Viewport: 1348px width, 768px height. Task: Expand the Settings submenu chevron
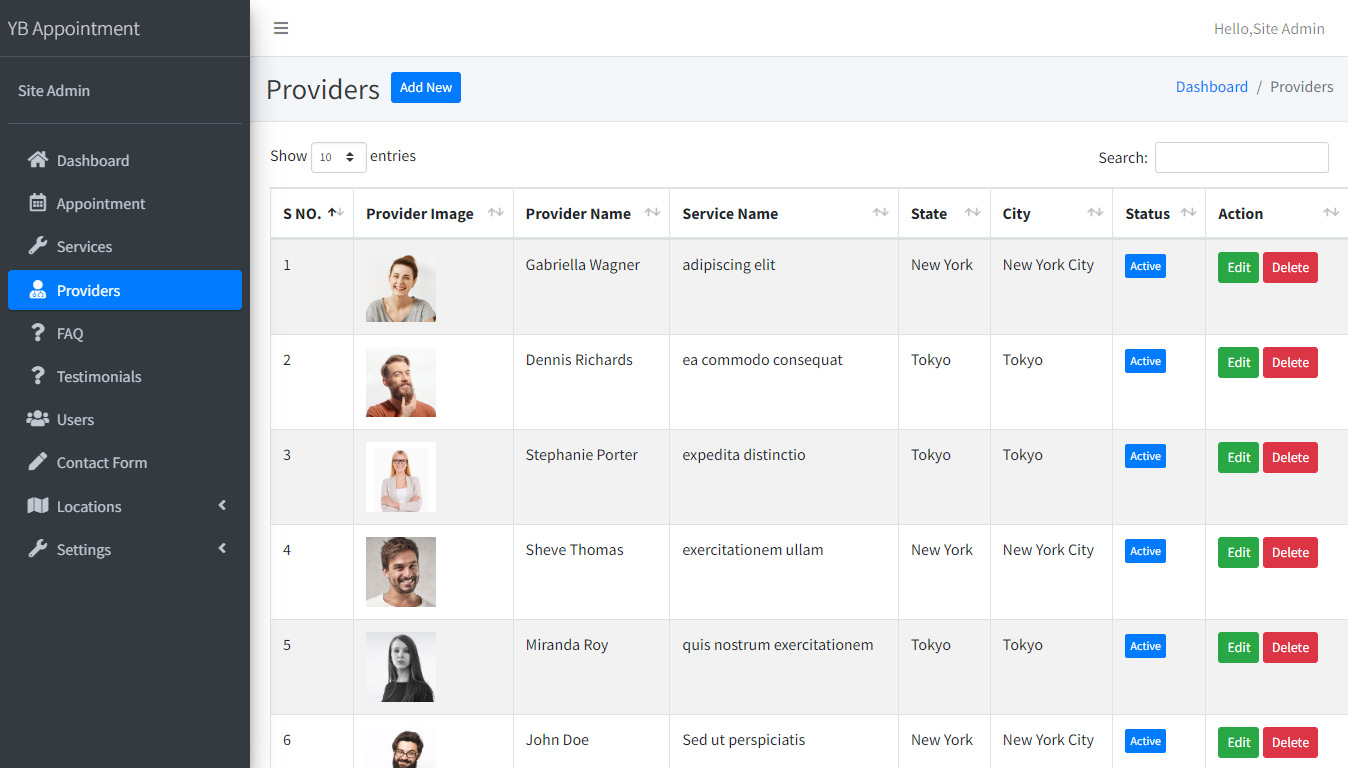(222, 549)
